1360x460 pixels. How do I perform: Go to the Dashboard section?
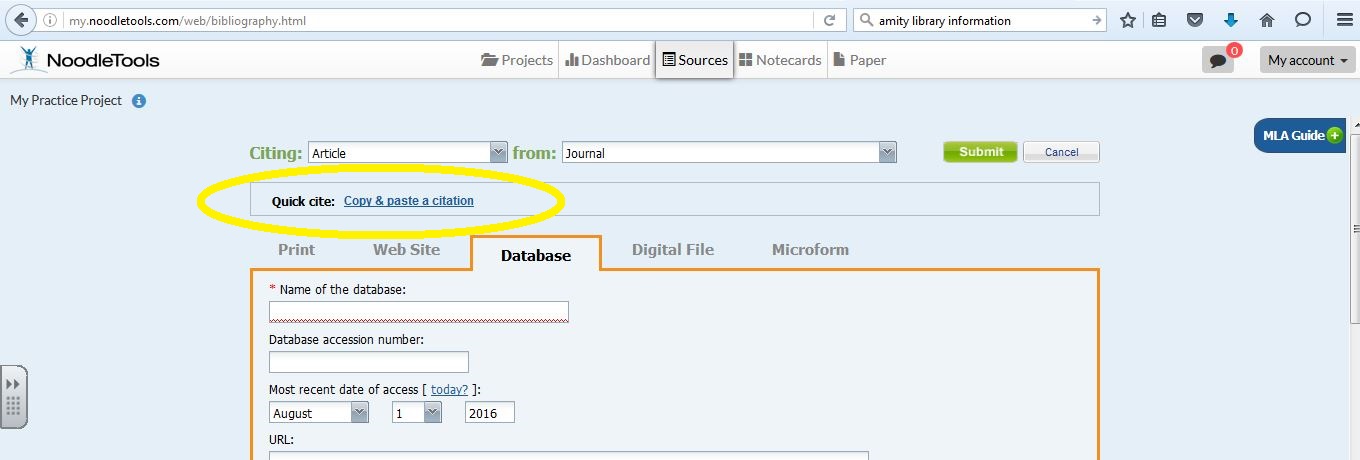[x=607, y=60]
